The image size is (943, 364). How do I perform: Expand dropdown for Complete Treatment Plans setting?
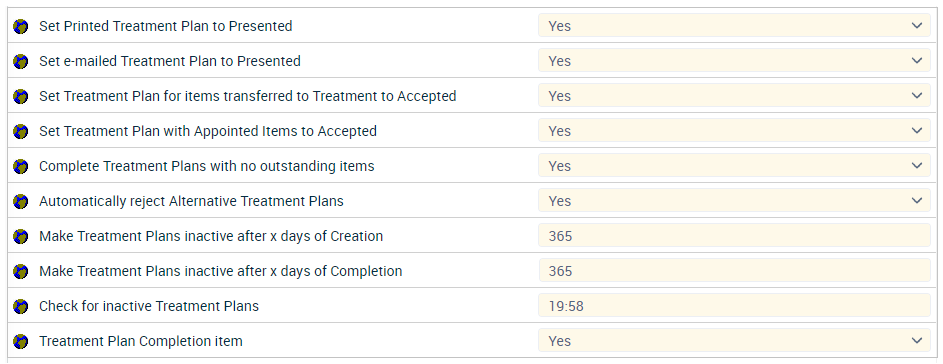[734, 165]
